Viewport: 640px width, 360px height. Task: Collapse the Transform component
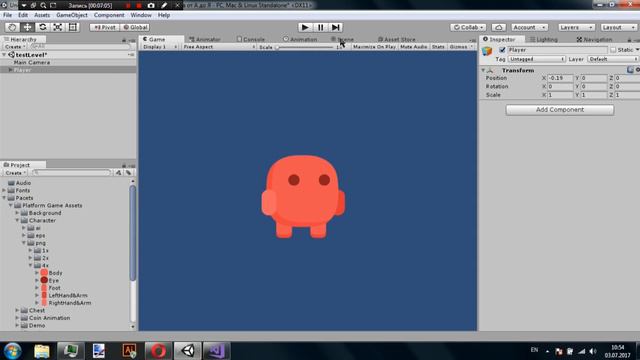point(483,70)
